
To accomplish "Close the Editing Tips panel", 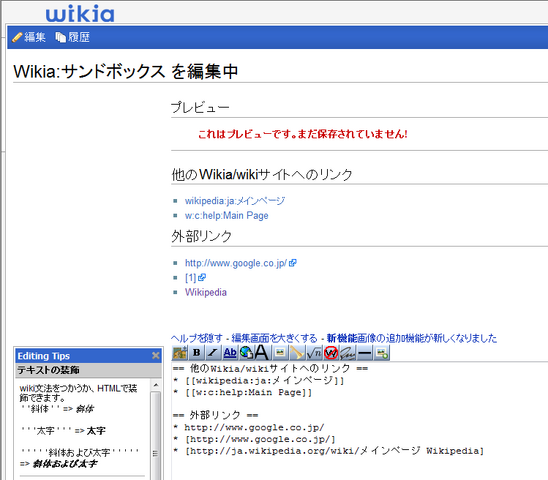I will click(156, 356).
